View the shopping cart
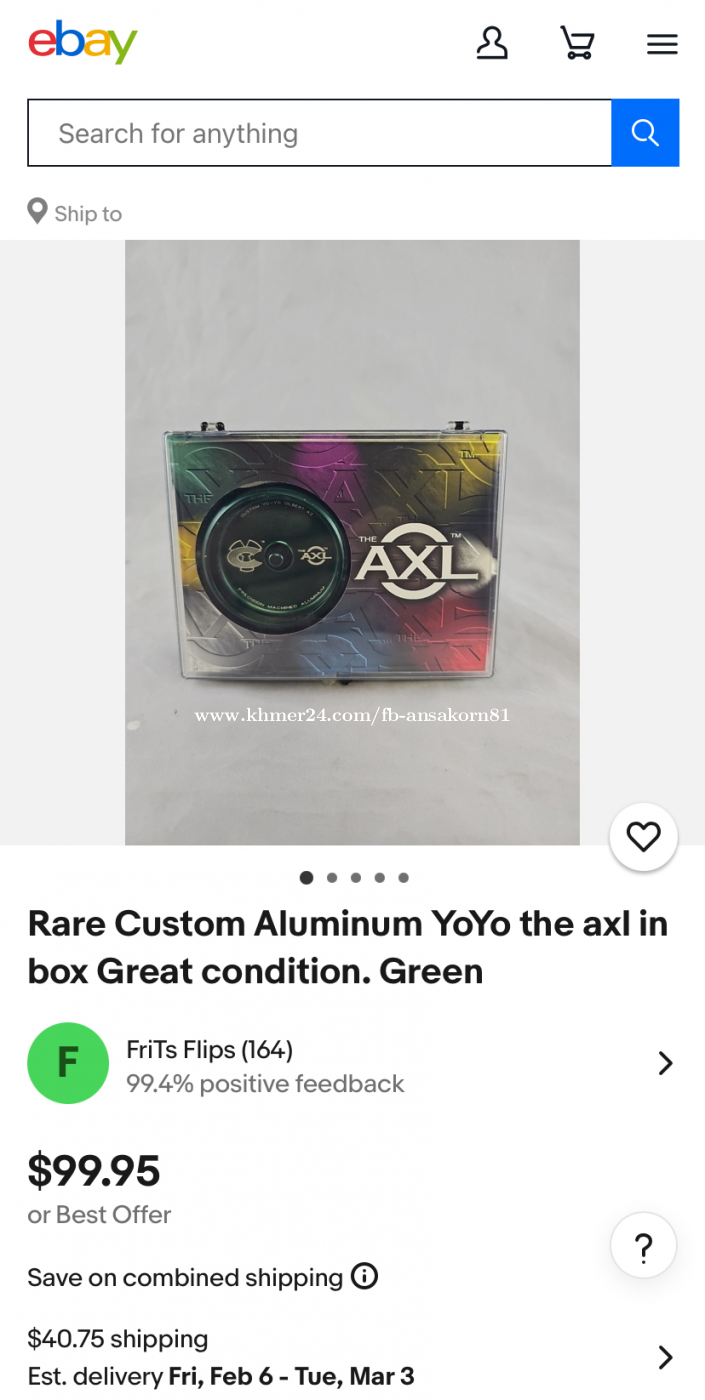The width and height of the screenshot is (705, 1400). 577,43
